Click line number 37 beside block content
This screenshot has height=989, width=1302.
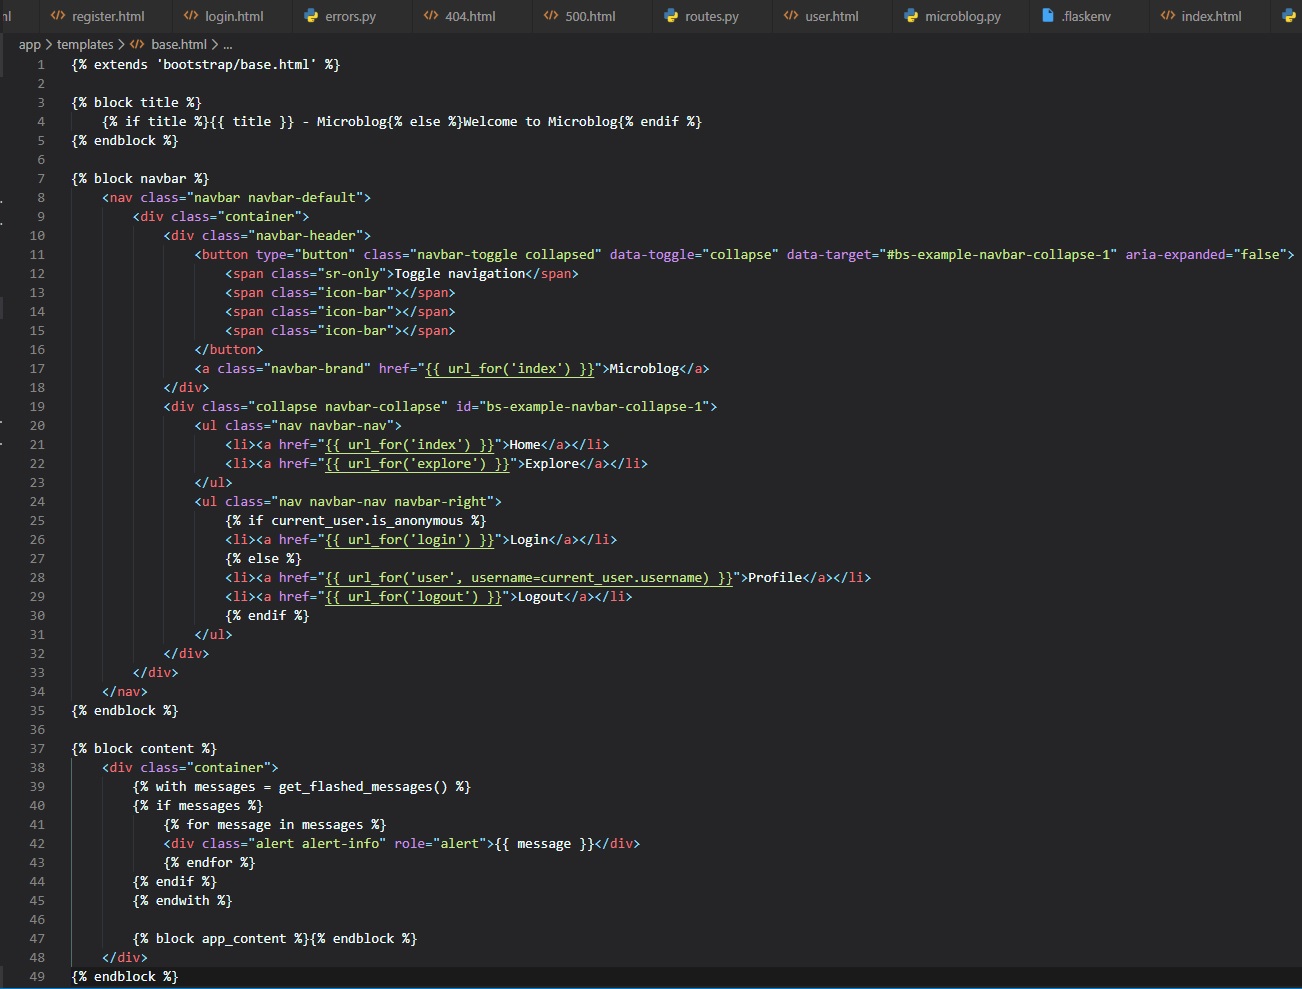[37, 749]
